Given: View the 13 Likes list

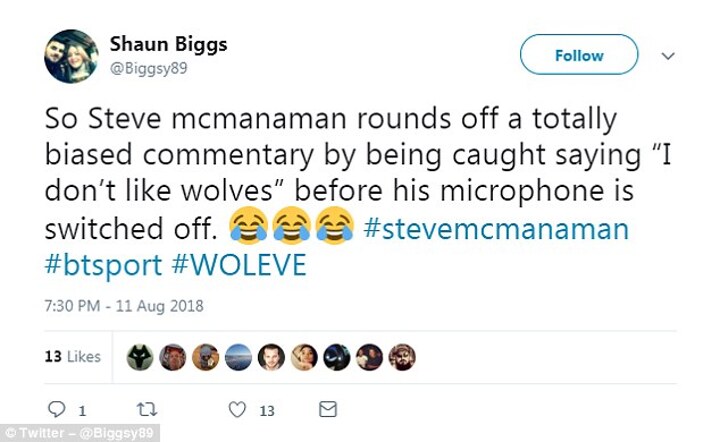Looking at the screenshot, I should click(73, 357).
